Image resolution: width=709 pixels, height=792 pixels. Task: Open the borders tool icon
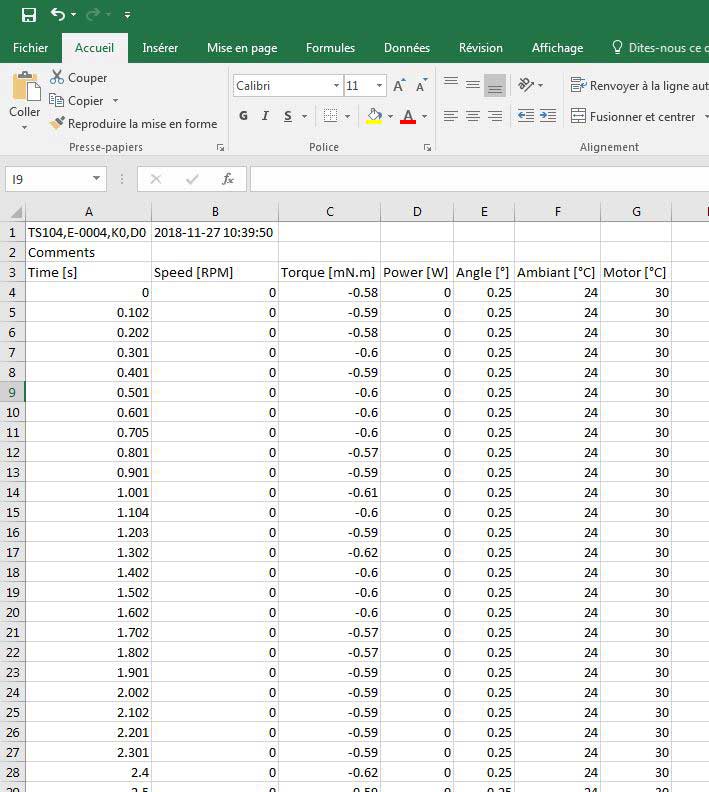click(x=331, y=117)
